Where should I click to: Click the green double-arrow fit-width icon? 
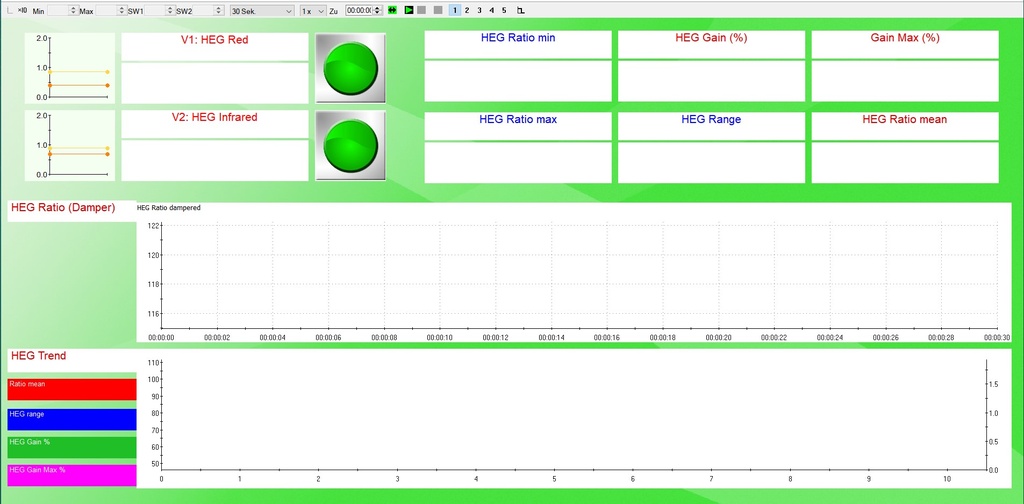(392, 10)
